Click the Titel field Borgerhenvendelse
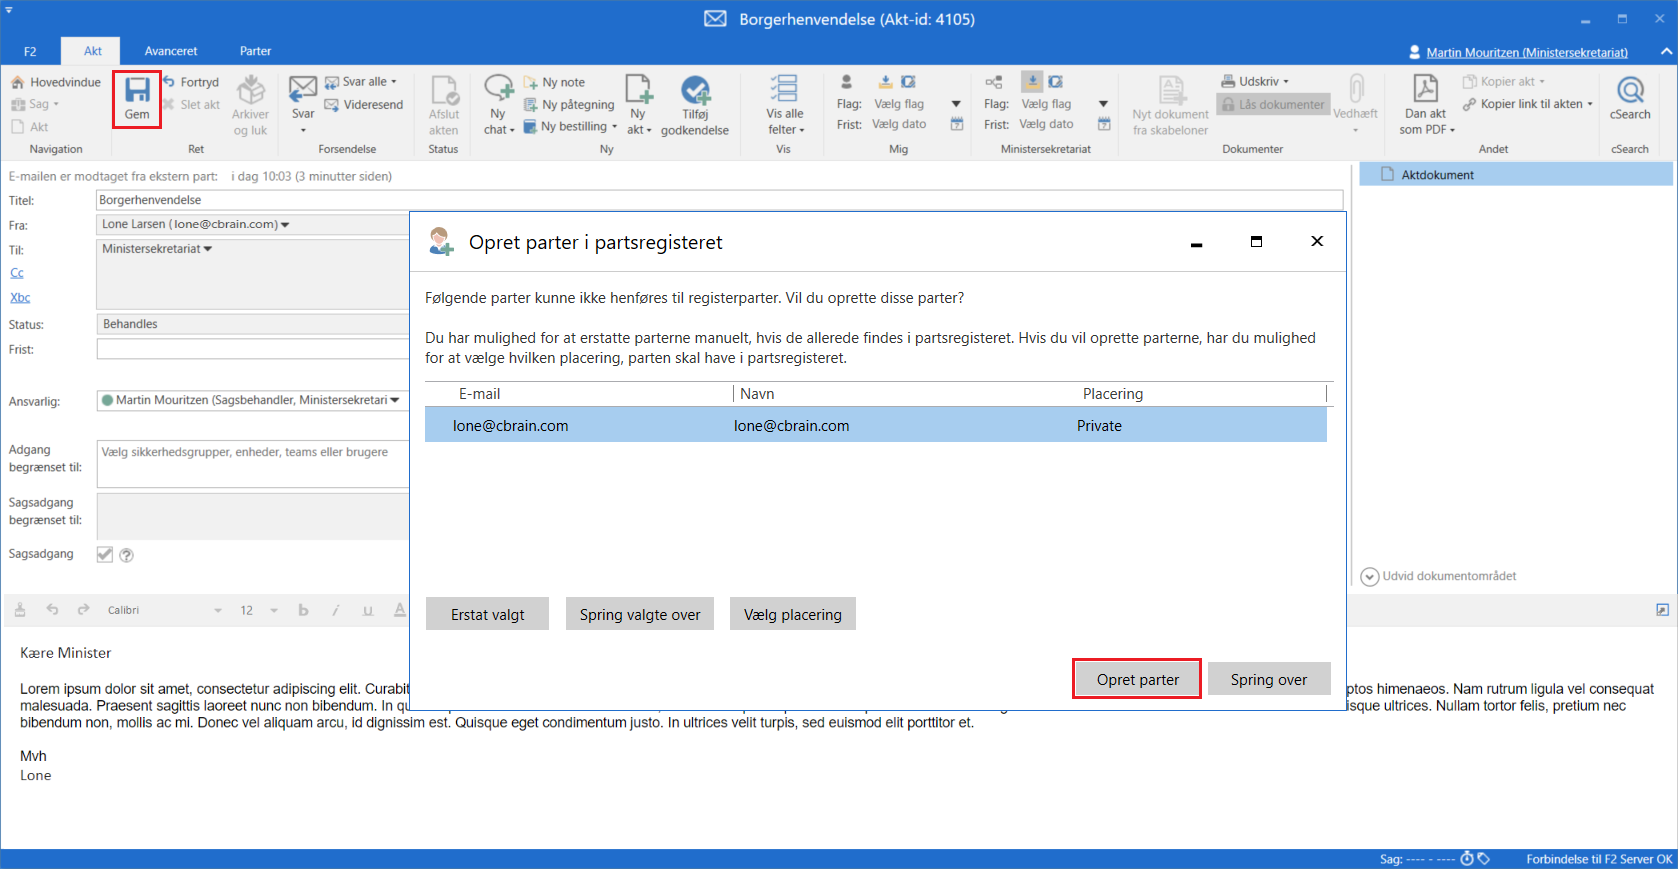The image size is (1678, 869). [x=719, y=200]
